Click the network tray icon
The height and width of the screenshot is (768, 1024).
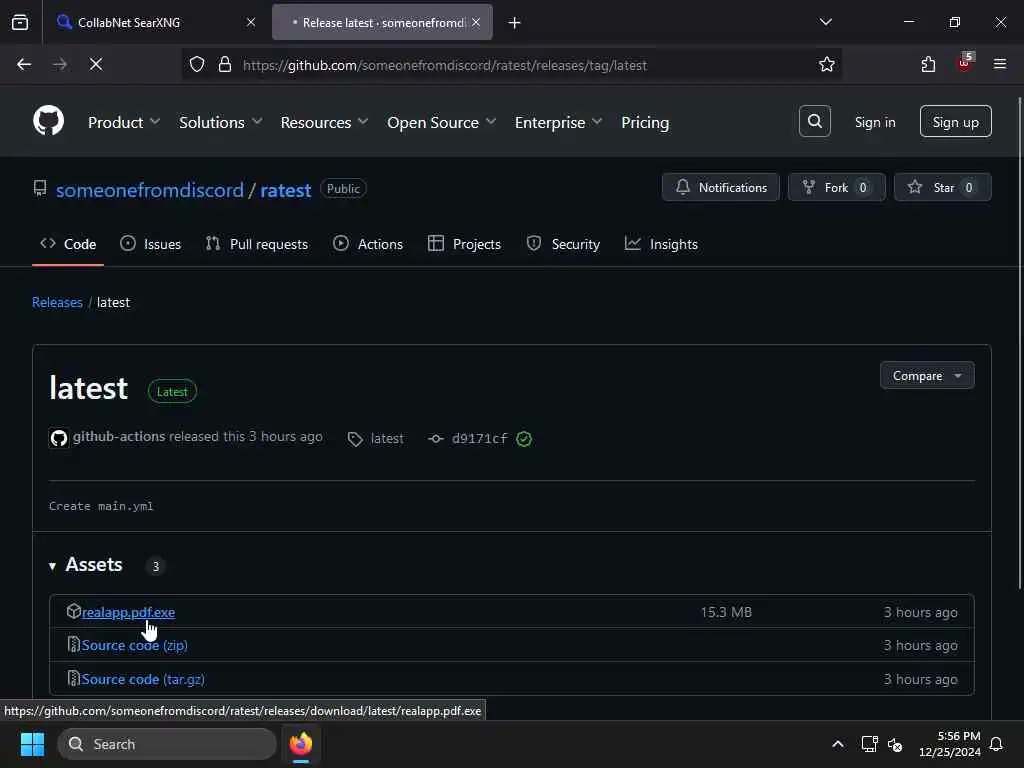tap(869, 744)
